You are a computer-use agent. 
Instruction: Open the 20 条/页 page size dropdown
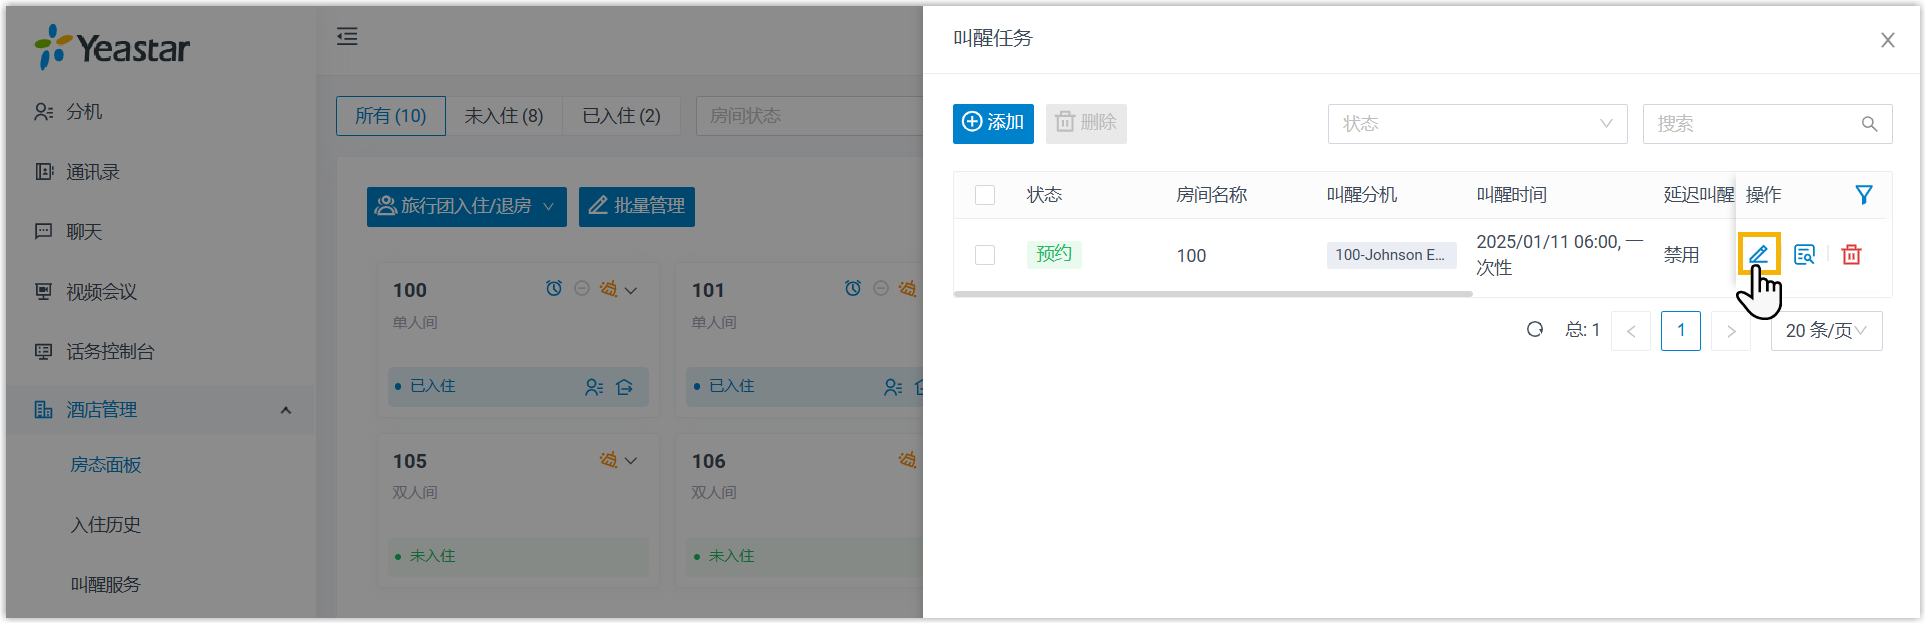tap(1825, 331)
